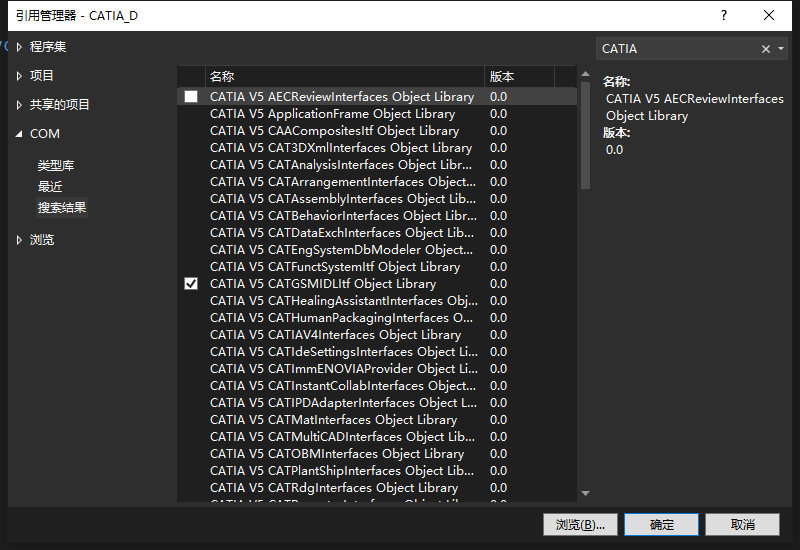Viewport: 800px width, 550px height.
Task: Select CATIA V5 CATMatInterfaces Object Library row
Action: [377, 420]
